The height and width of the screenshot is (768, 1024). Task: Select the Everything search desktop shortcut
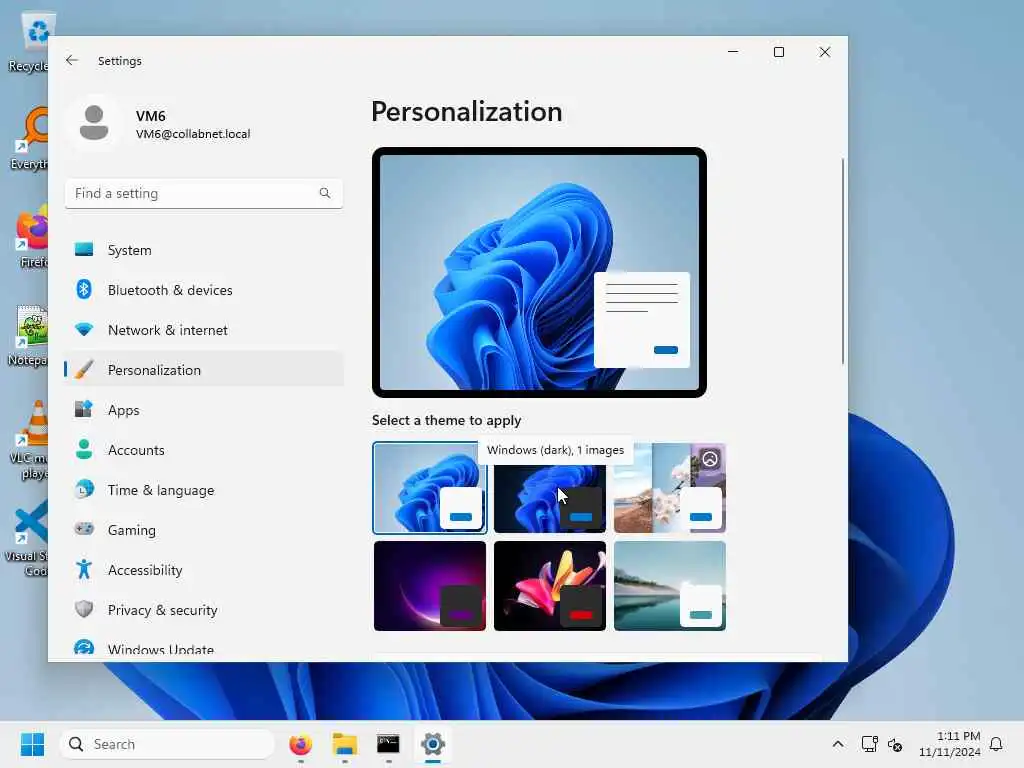pos(29,138)
